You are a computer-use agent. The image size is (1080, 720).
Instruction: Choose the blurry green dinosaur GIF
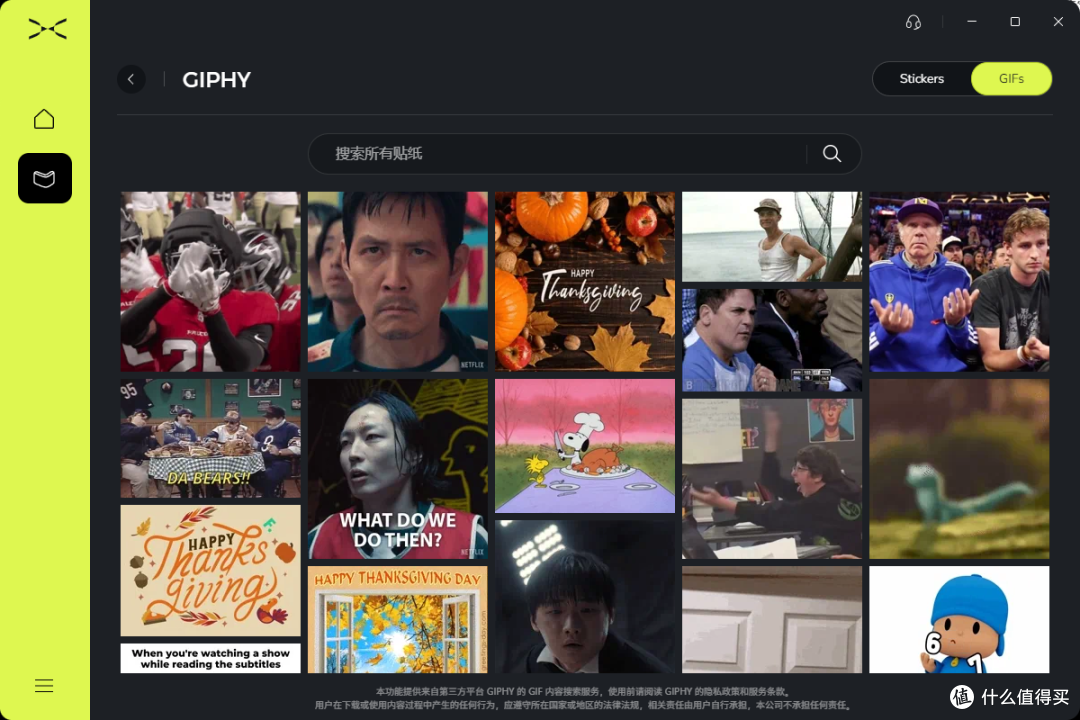(x=959, y=469)
